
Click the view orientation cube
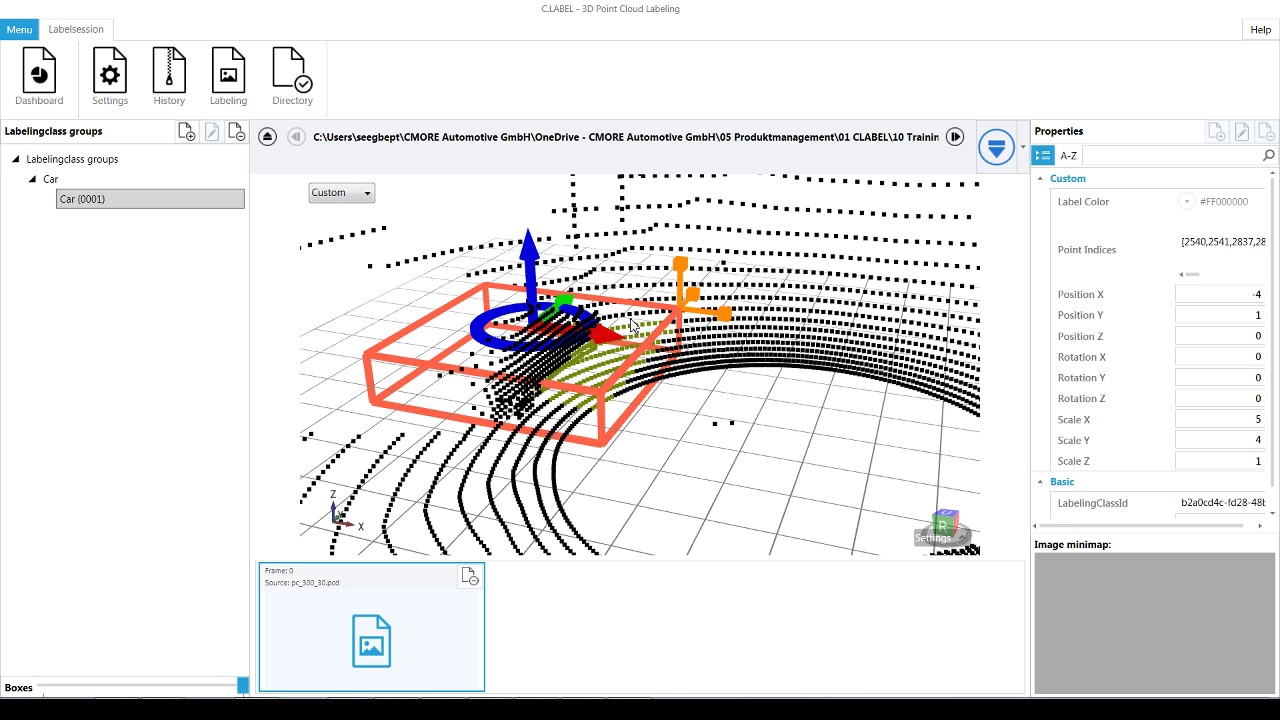coord(945,522)
